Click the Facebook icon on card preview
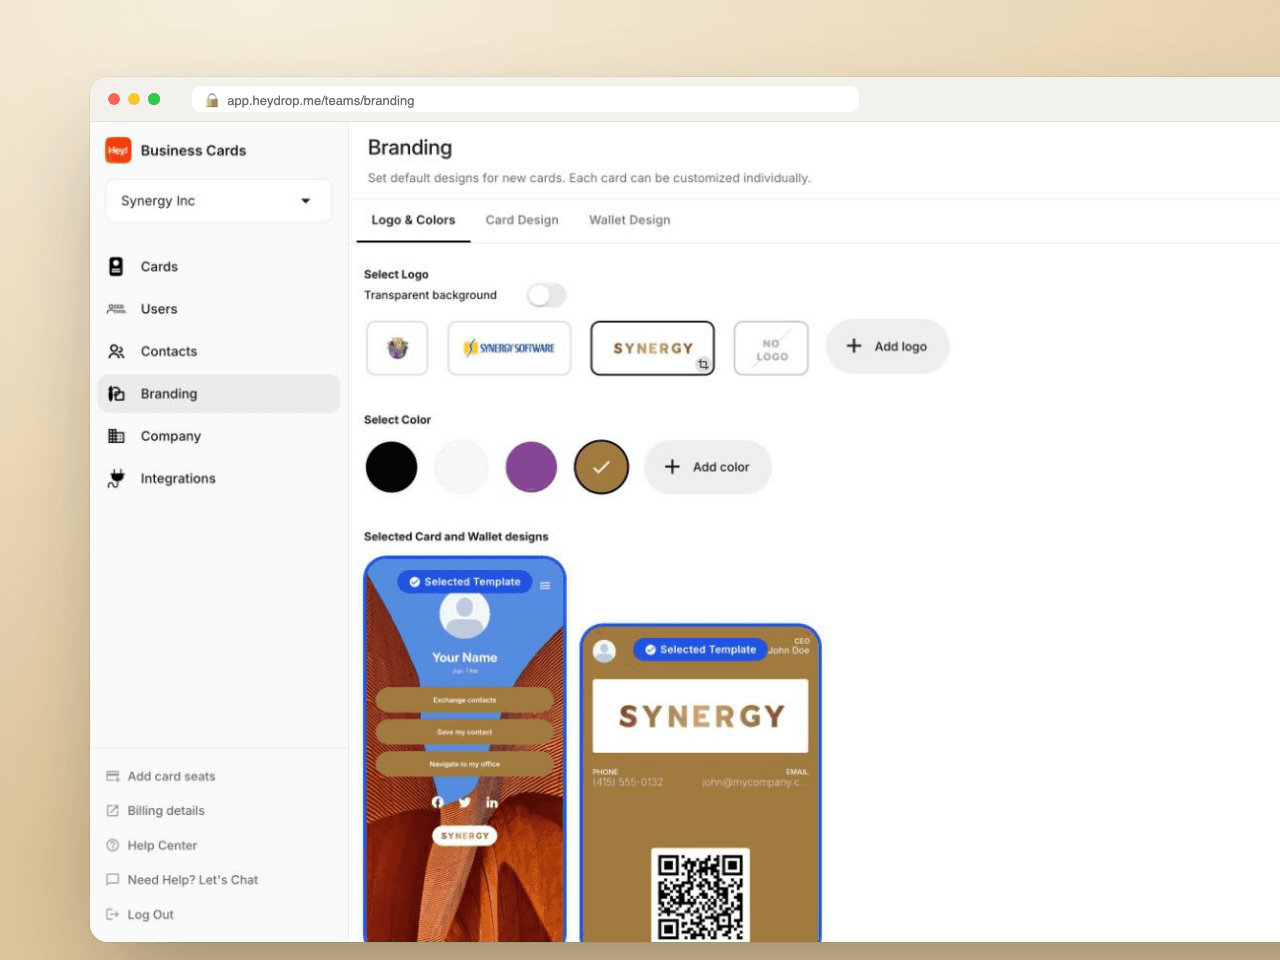 tap(437, 803)
